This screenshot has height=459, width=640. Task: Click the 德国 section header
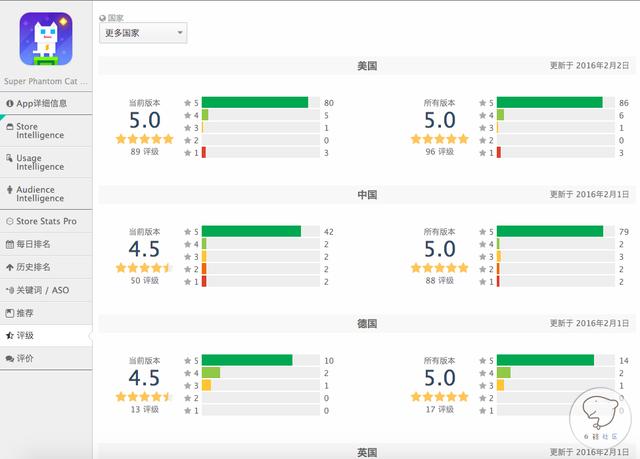click(x=366, y=324)
